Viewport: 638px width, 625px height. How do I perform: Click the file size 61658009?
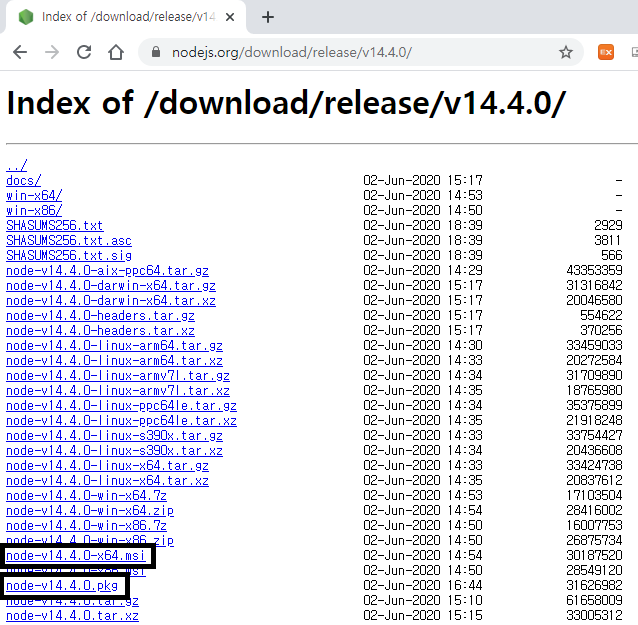(594, 601)
